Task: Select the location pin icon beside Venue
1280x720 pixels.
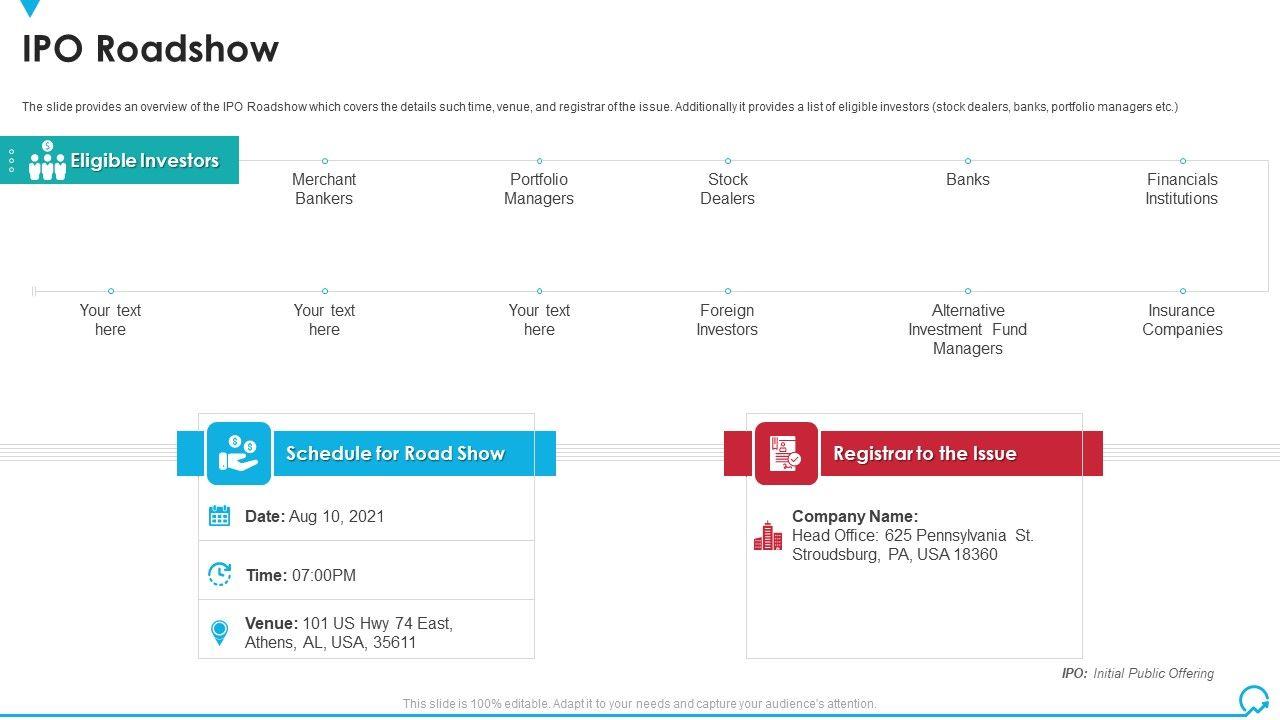Action: (x=219, y=632)
